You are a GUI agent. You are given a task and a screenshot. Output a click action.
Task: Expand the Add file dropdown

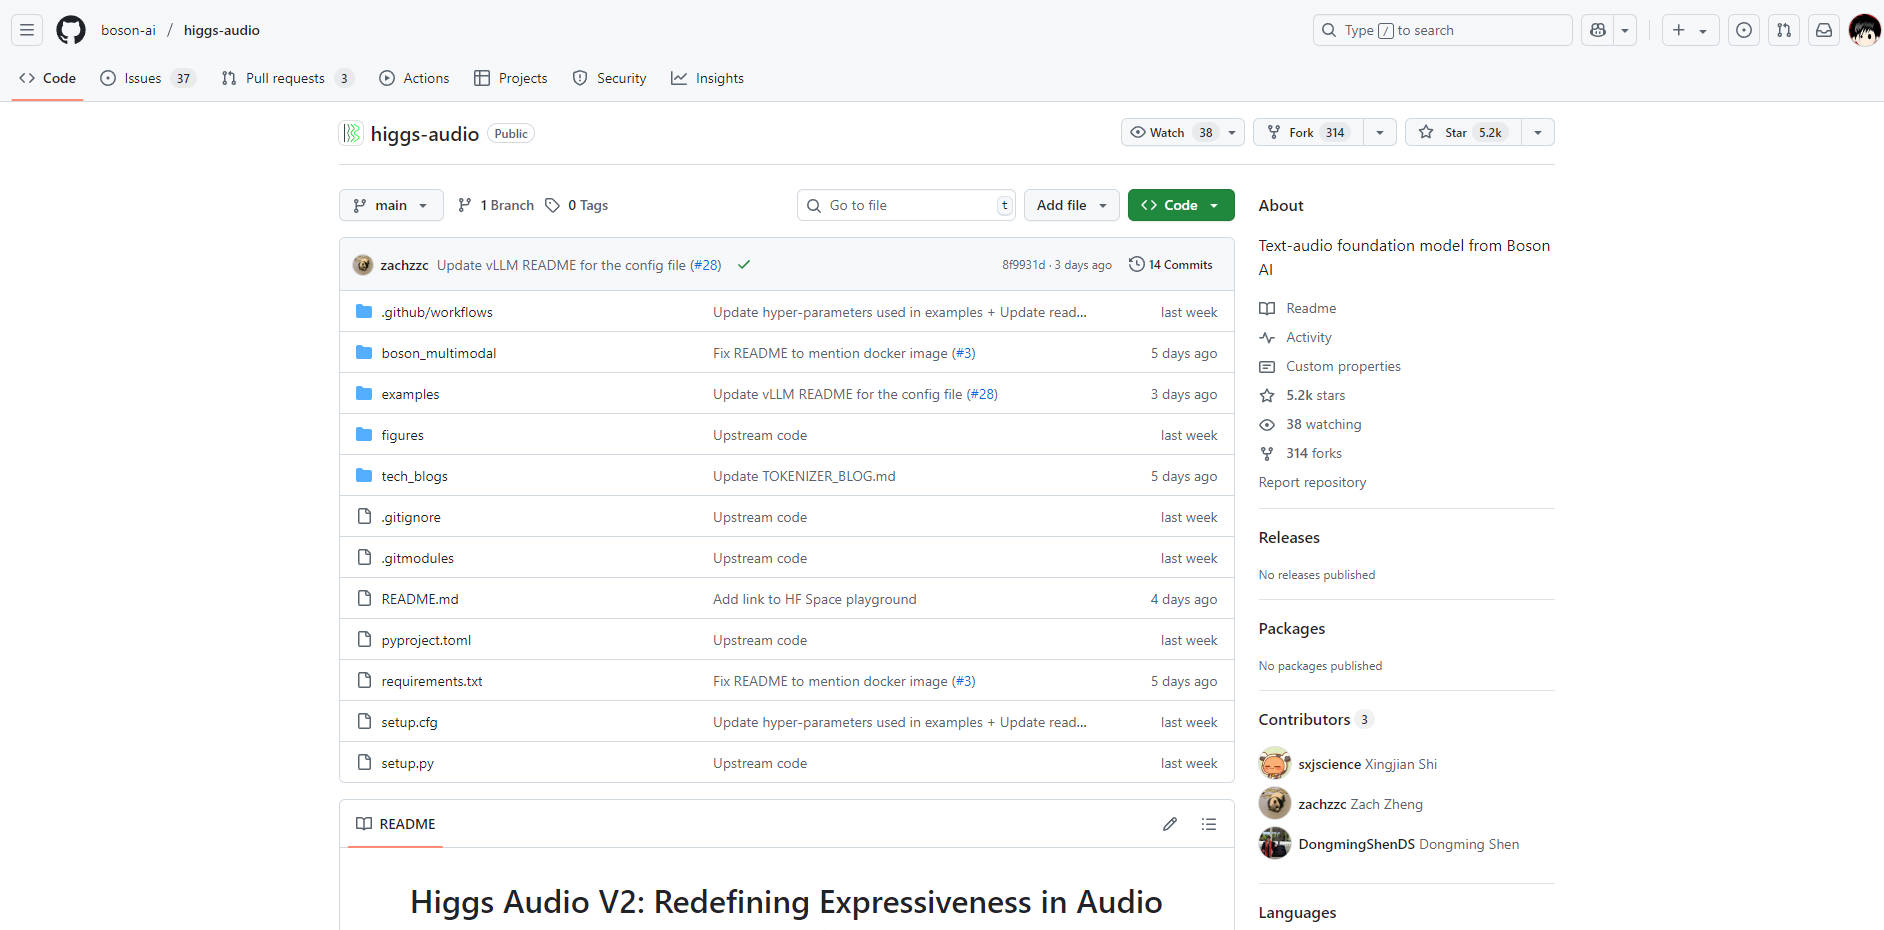tap(1071, 205)
